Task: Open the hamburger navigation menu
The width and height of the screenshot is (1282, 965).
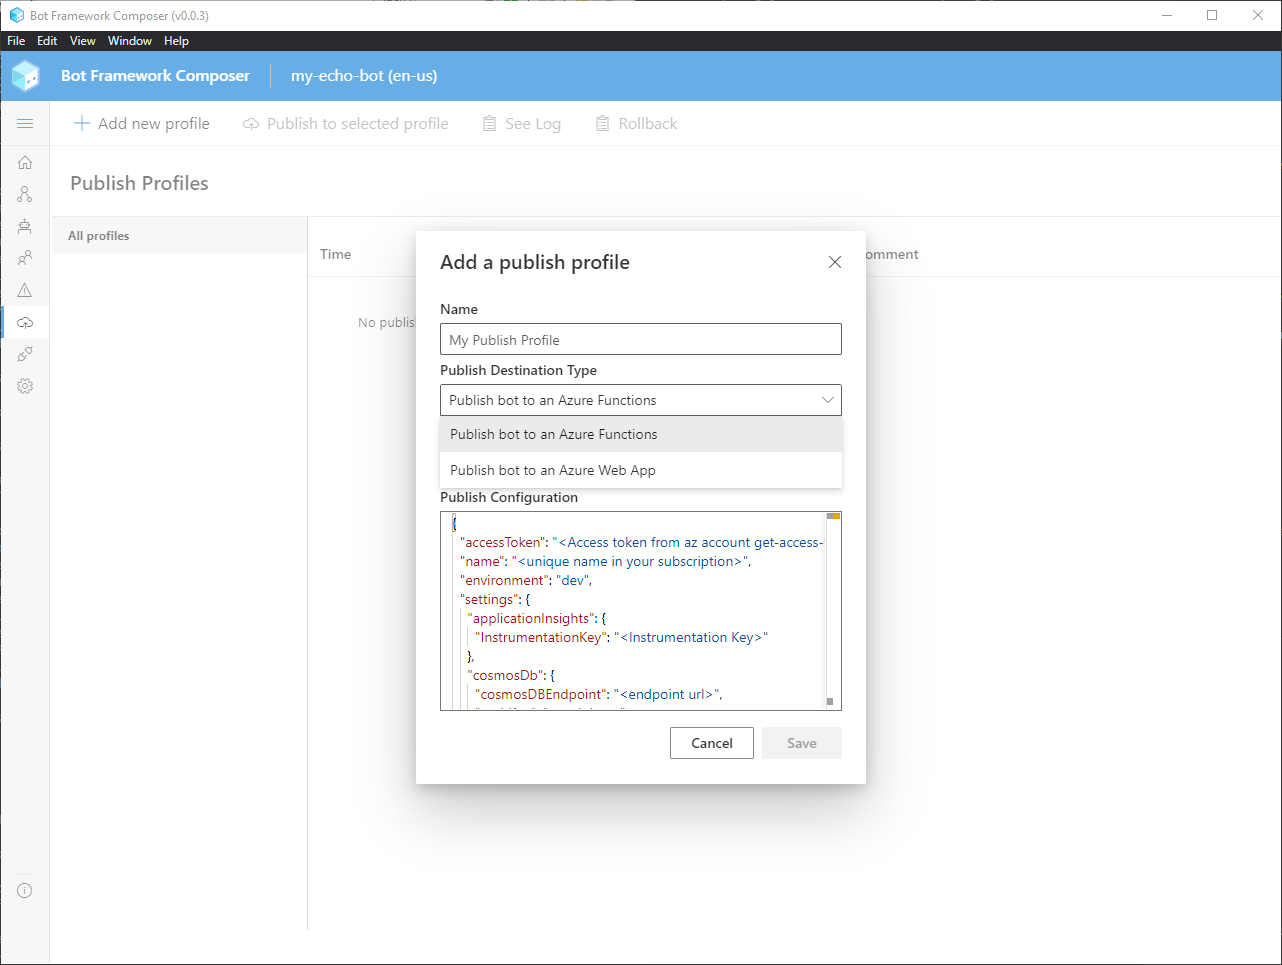Action: point(25,123)
